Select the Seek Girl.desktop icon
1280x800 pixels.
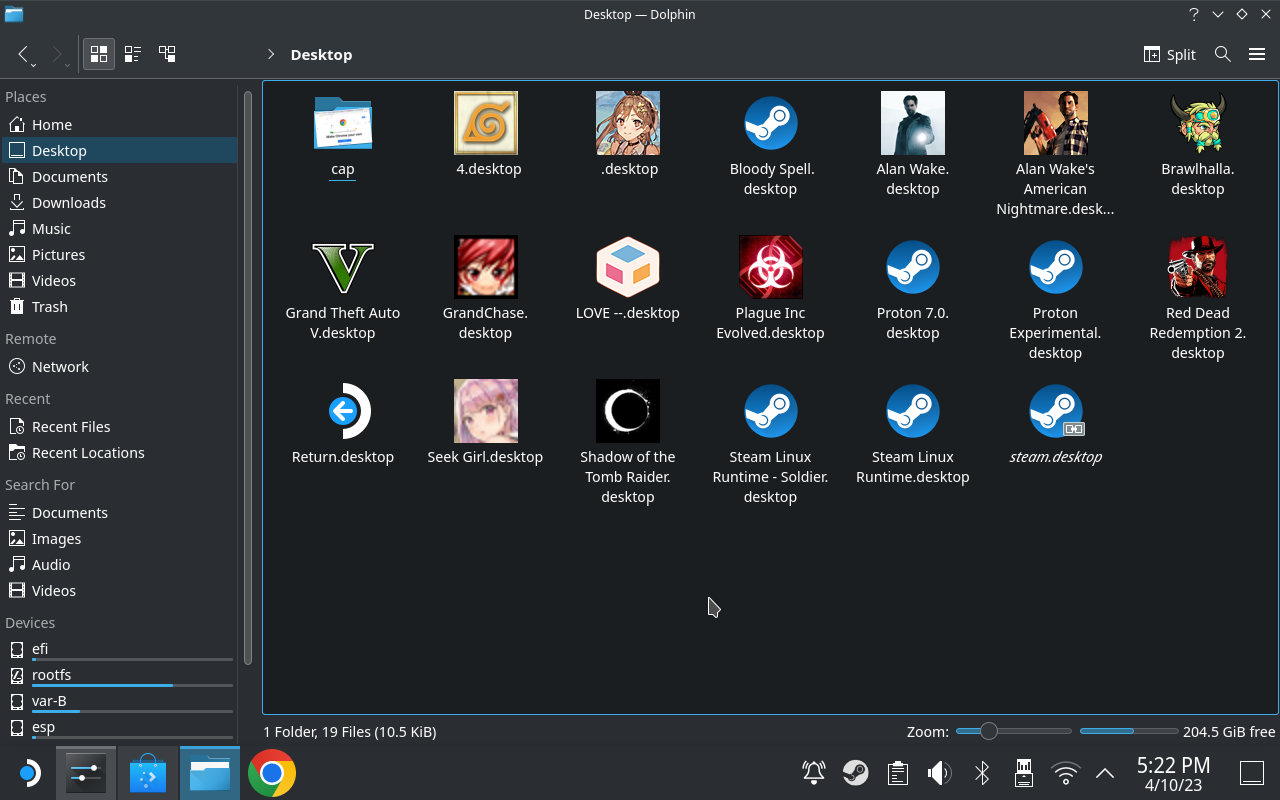(486, 411)
